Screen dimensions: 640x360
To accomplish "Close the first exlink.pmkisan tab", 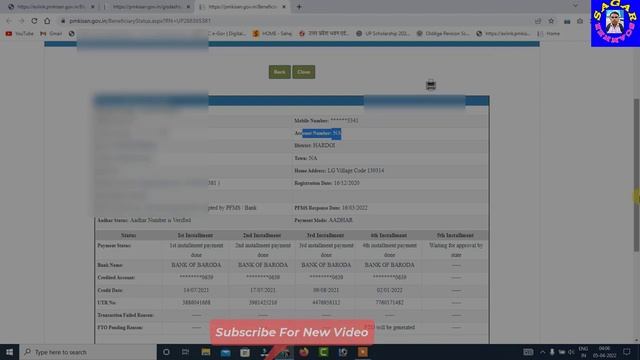I will (x=93, y=7).
